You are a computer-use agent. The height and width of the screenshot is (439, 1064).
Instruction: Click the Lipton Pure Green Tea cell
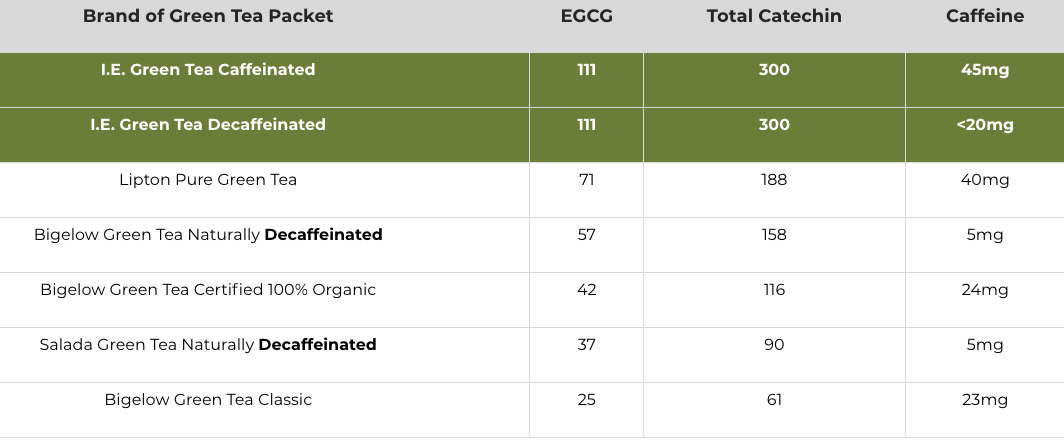click(x=208, y=180)
